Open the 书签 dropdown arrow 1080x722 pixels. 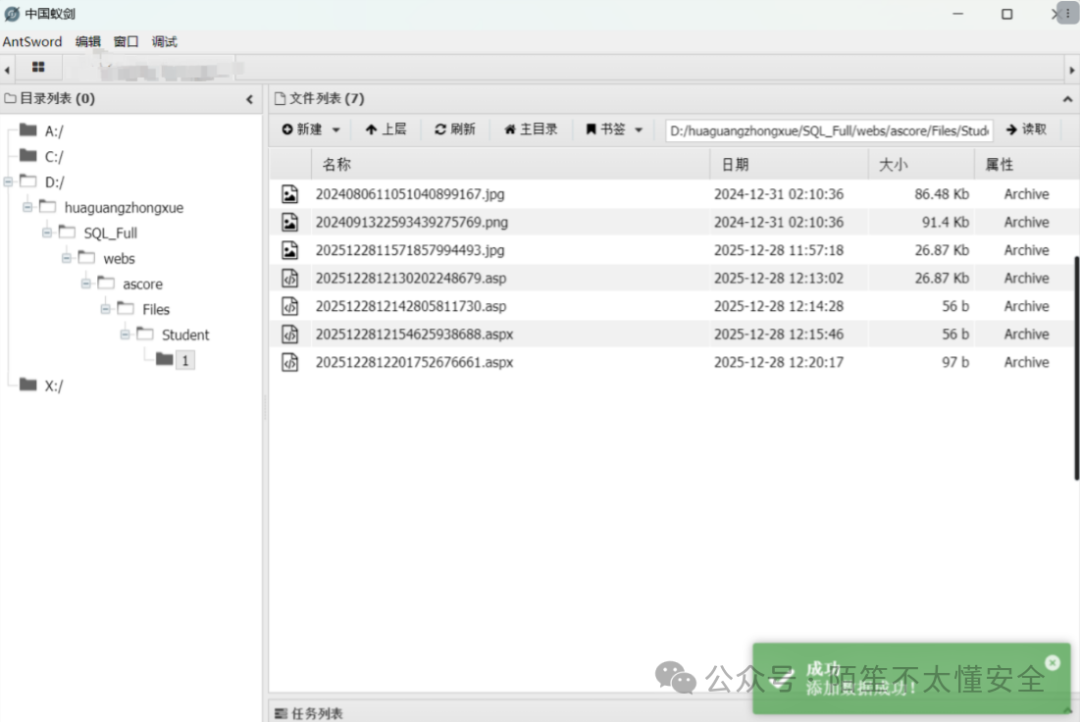tap(638, 129)
